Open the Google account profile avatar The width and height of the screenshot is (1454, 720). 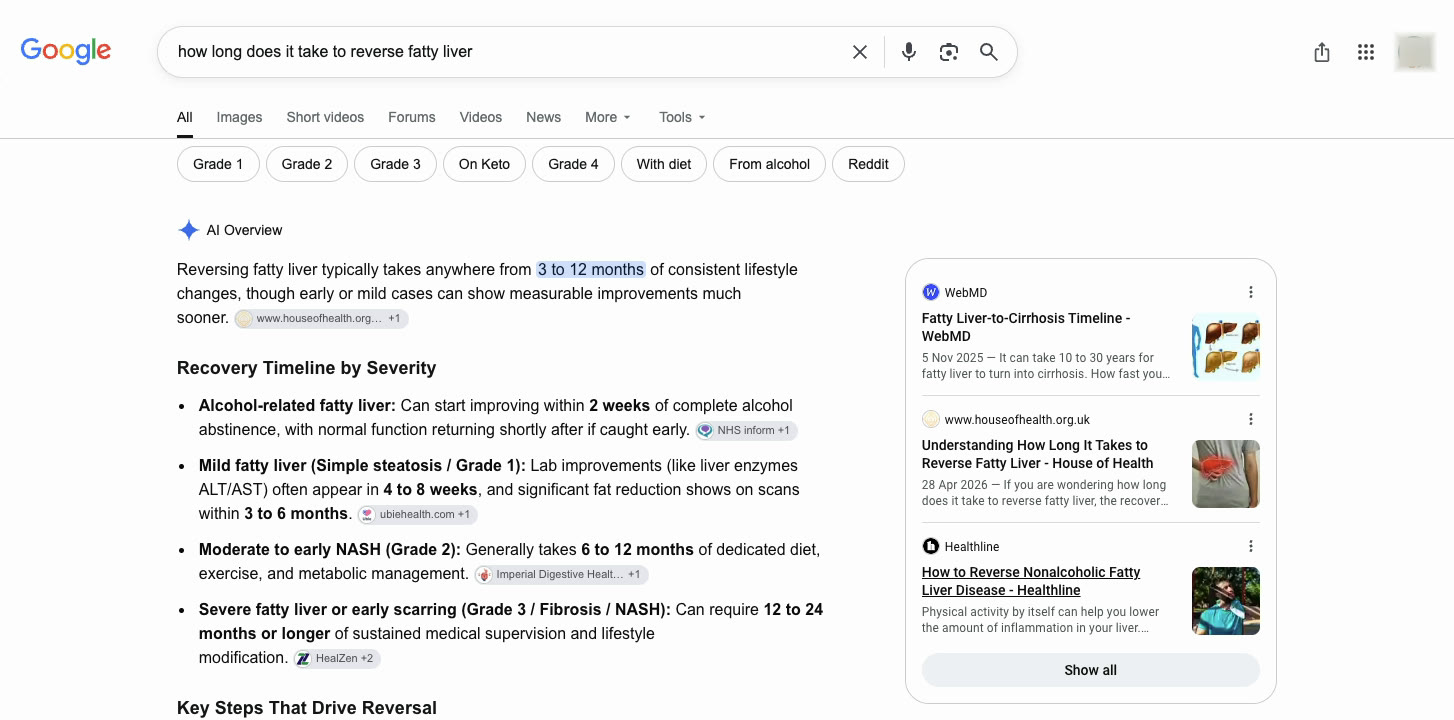[x=1415, y=52]
